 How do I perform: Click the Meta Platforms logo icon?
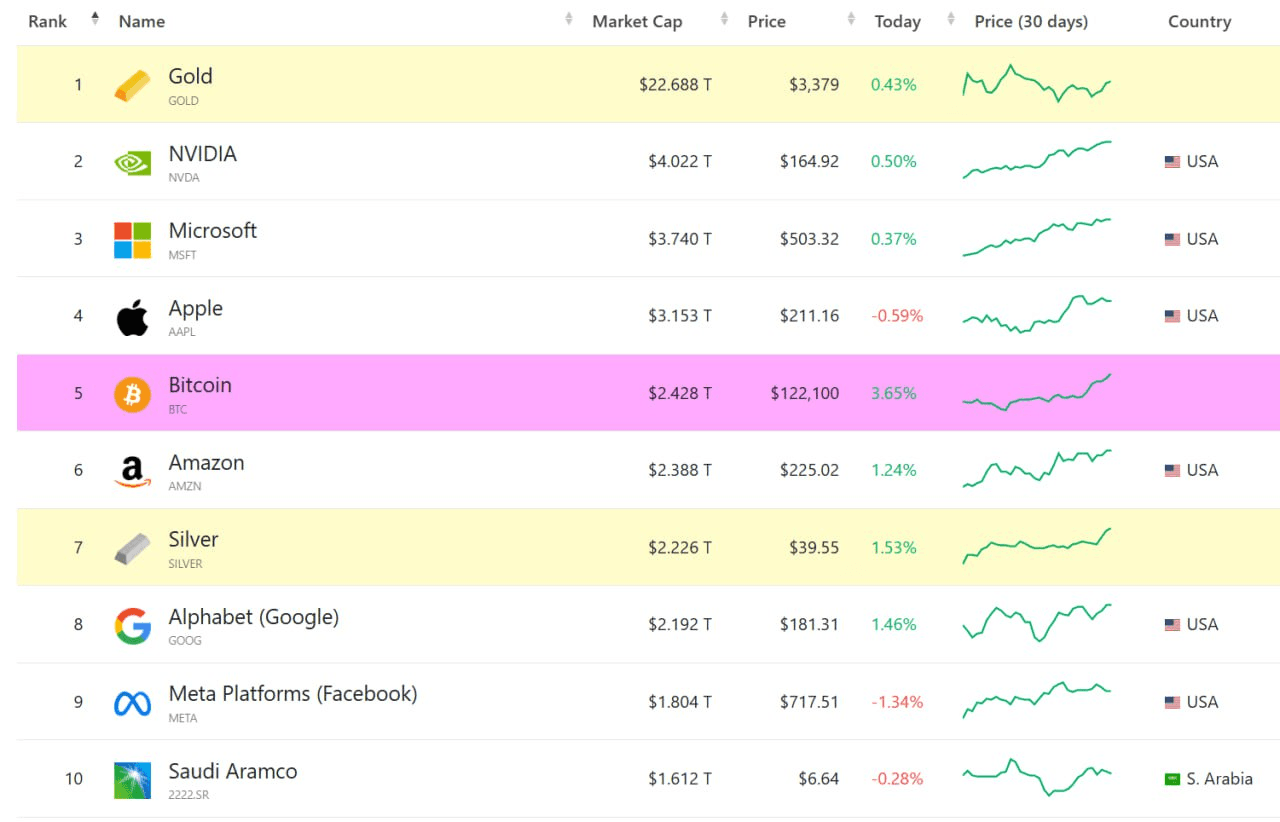[132, 703]
